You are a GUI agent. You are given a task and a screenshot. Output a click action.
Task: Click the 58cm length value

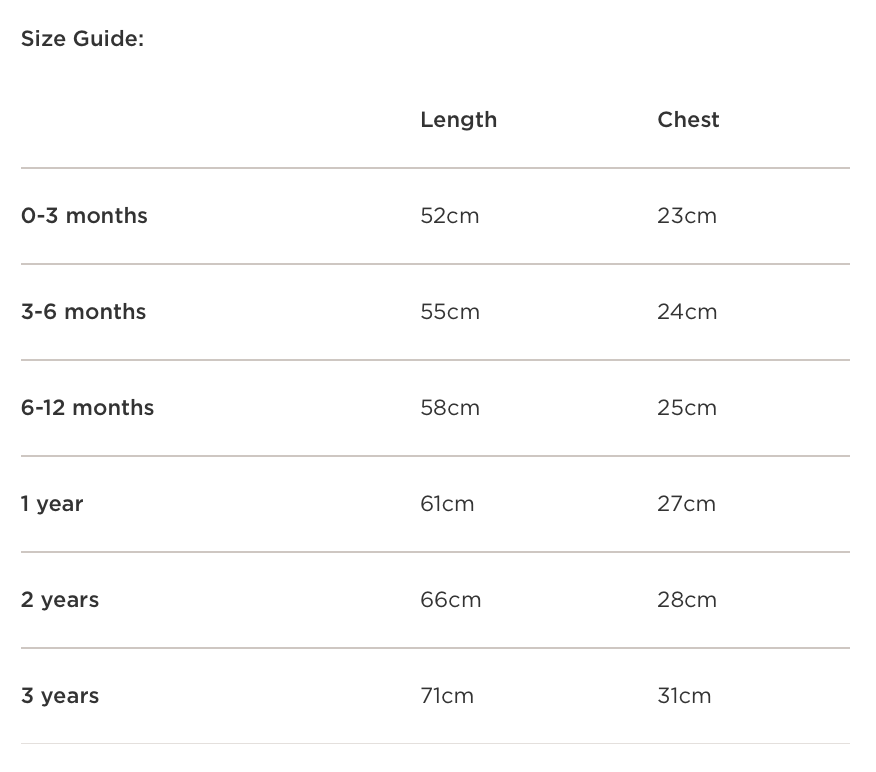point(450,408)
